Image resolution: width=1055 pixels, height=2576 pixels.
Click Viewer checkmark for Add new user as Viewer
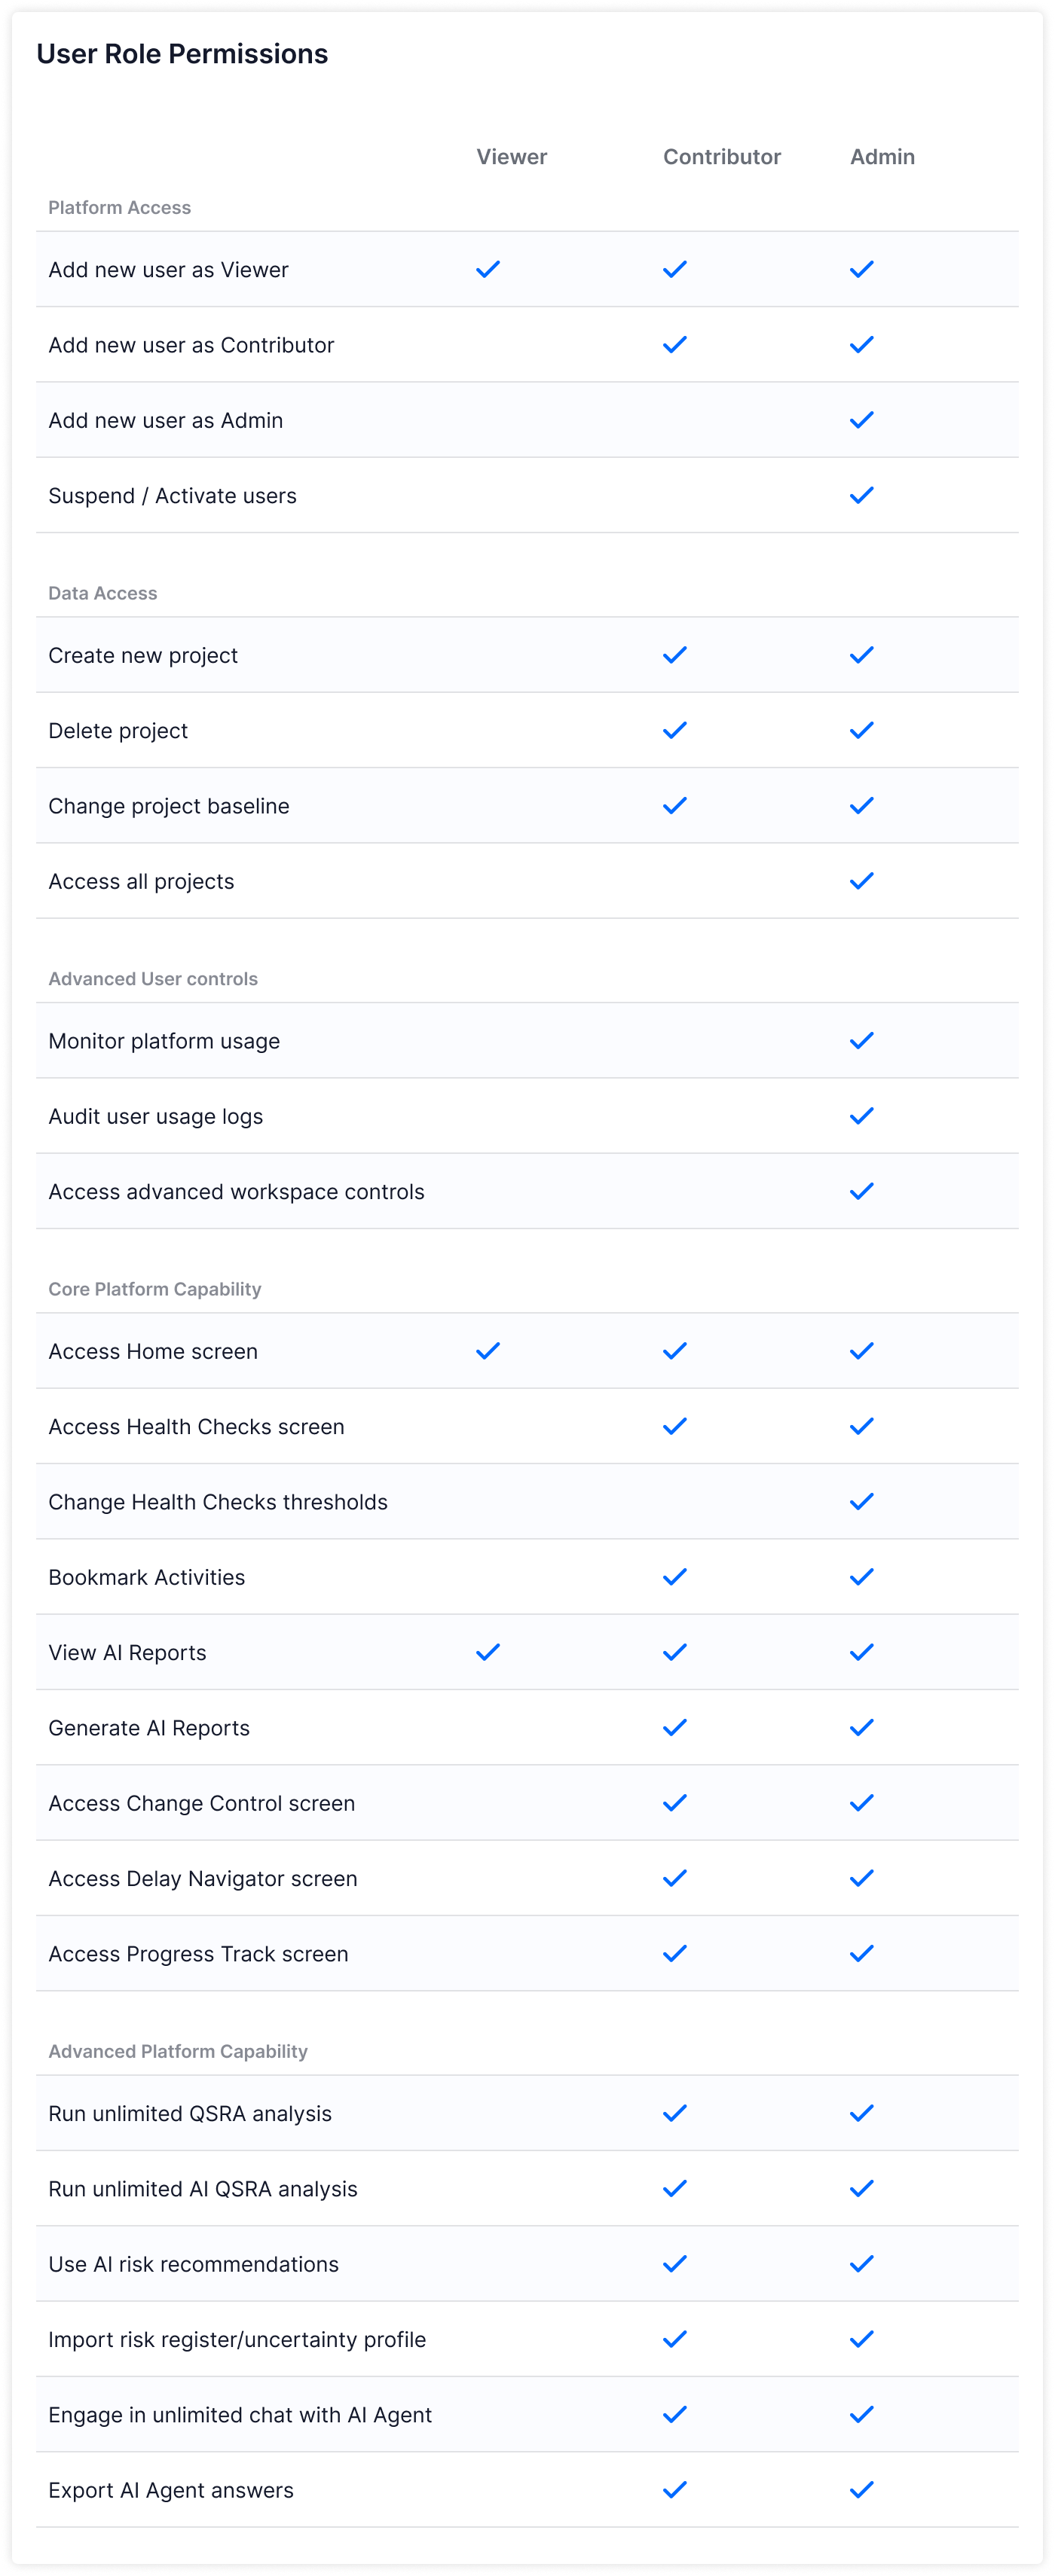pyautogui.click(x=488, y=269)
